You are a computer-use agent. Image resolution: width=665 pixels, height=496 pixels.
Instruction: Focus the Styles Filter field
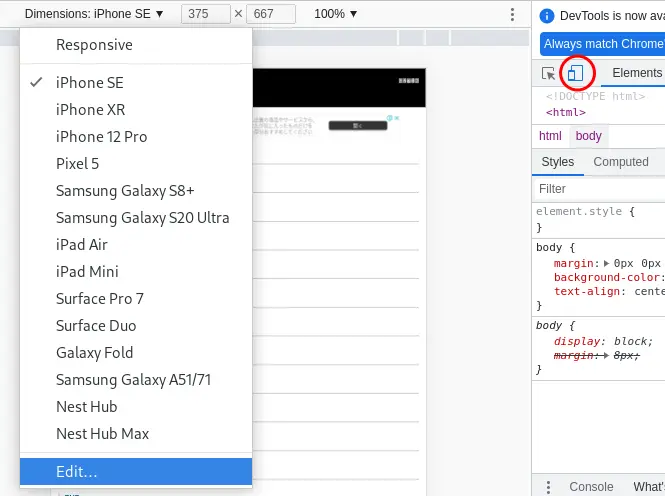pyautogui.click(x=598, y=189)
